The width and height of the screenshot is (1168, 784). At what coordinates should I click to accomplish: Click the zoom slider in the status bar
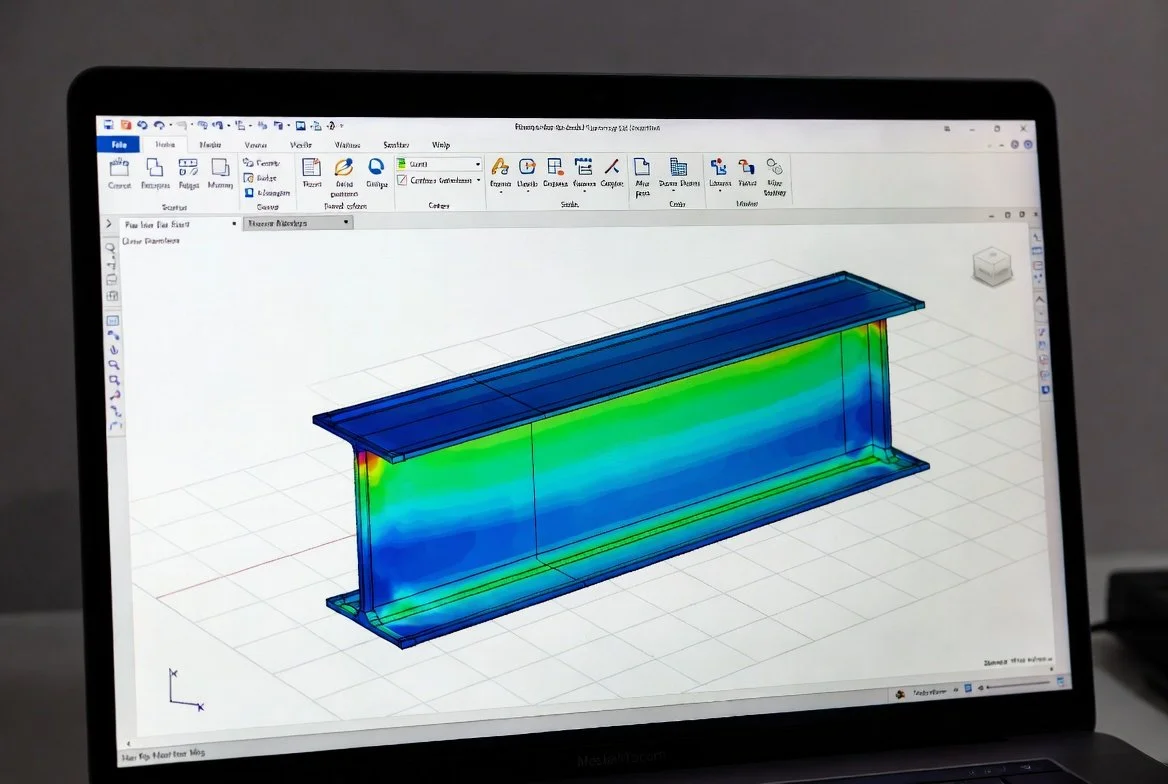(x=1020, y=686)
